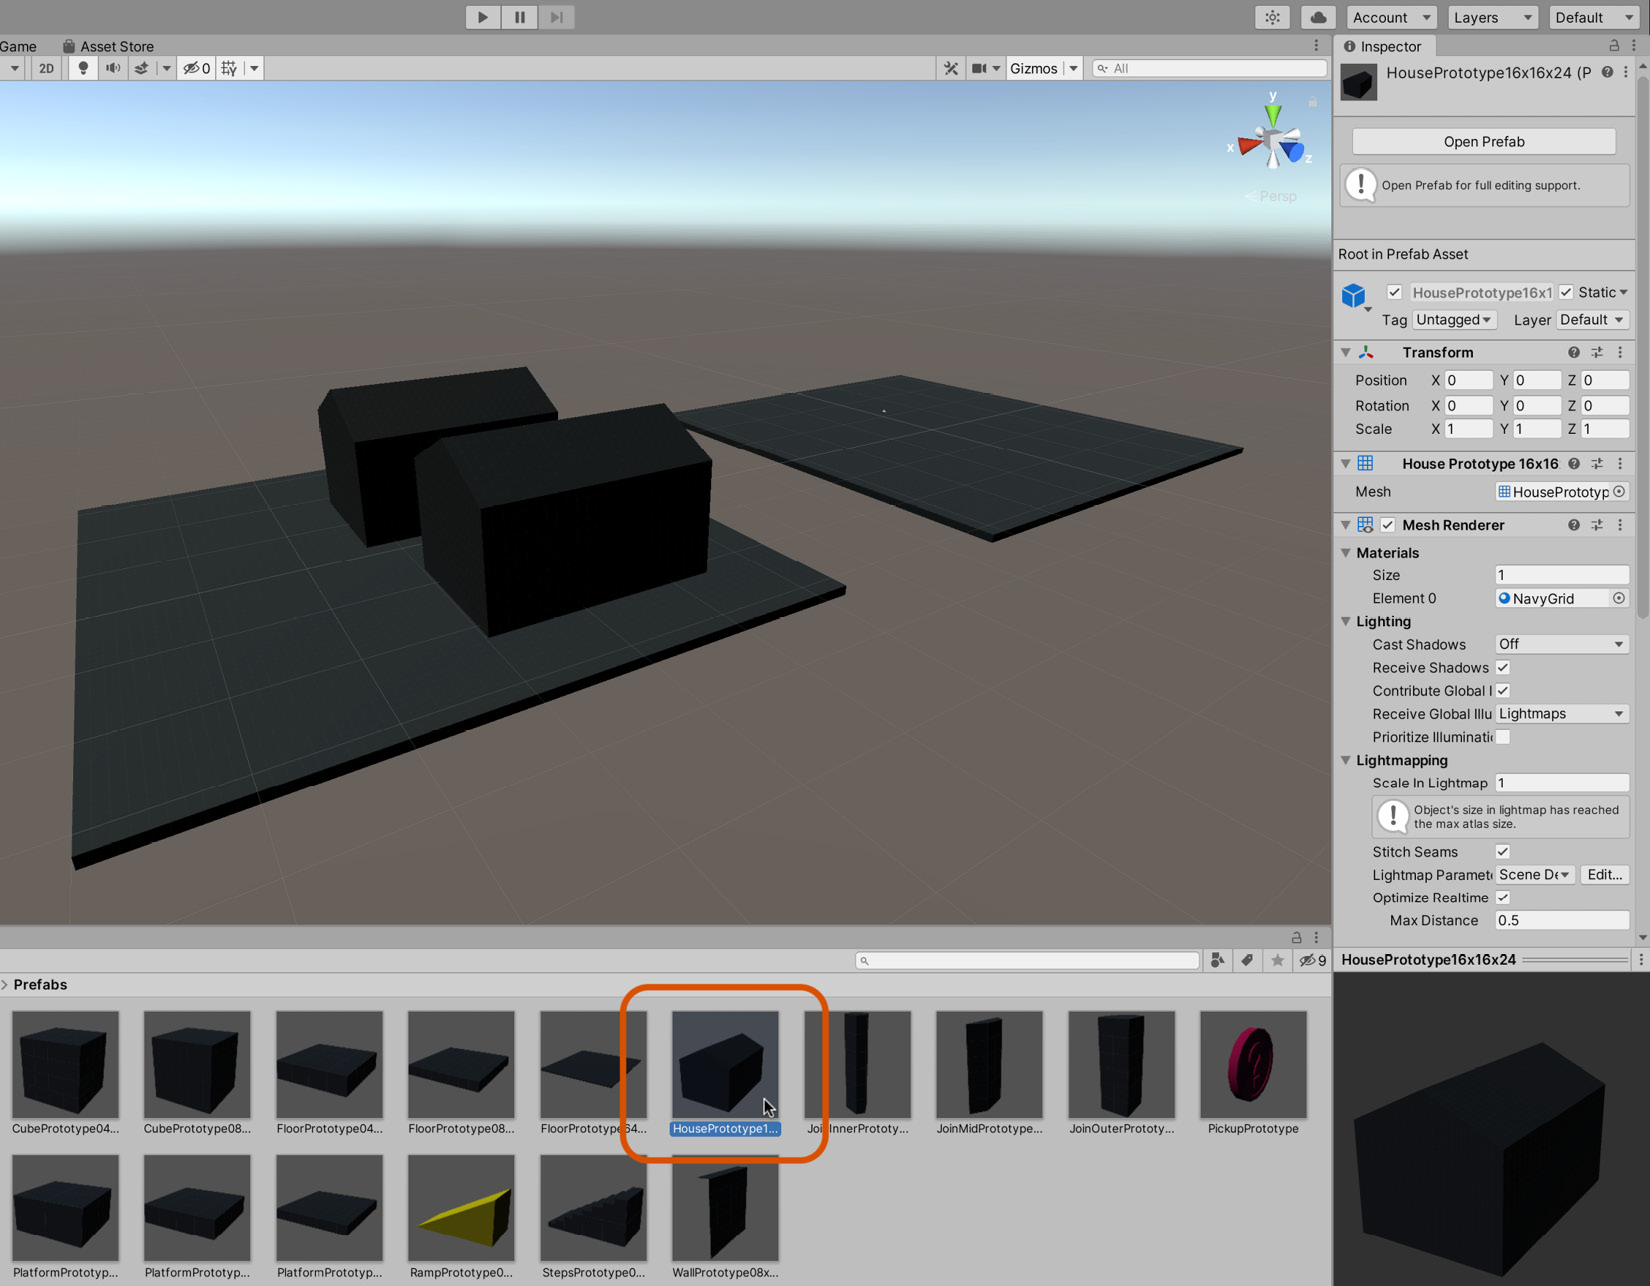Open the Default layout dropdown
Screen dimensions: 1650x1286
[x=1594, y=17]
